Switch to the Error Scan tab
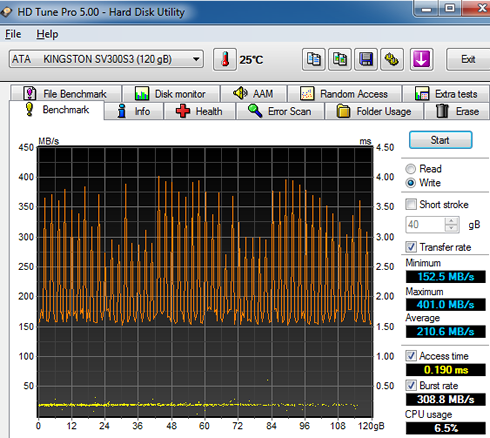The height and width of the screenshot is (438, 490). coord(280,111)
